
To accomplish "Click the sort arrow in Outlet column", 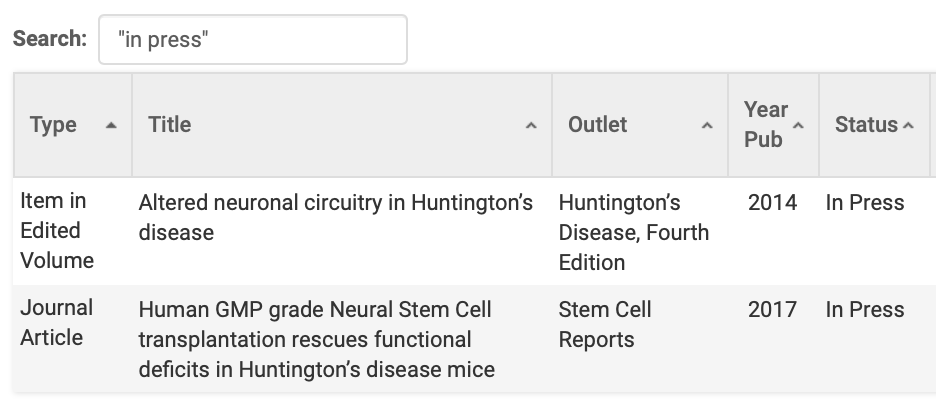I will 707,126.
